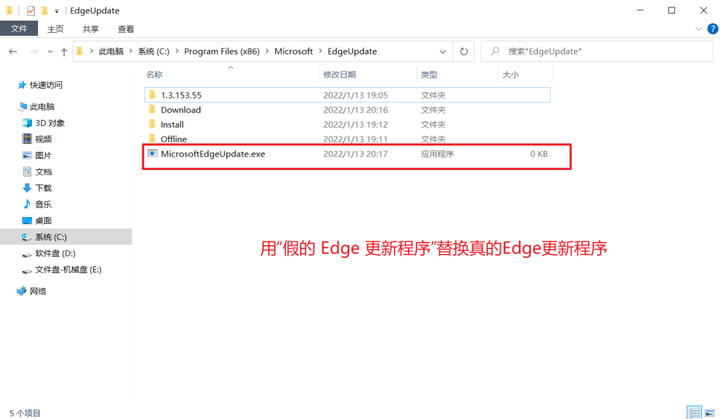This screenshot has width=720, height=419.
Task: Open 桌面 in the sidebar
Action: pos(43,221)
